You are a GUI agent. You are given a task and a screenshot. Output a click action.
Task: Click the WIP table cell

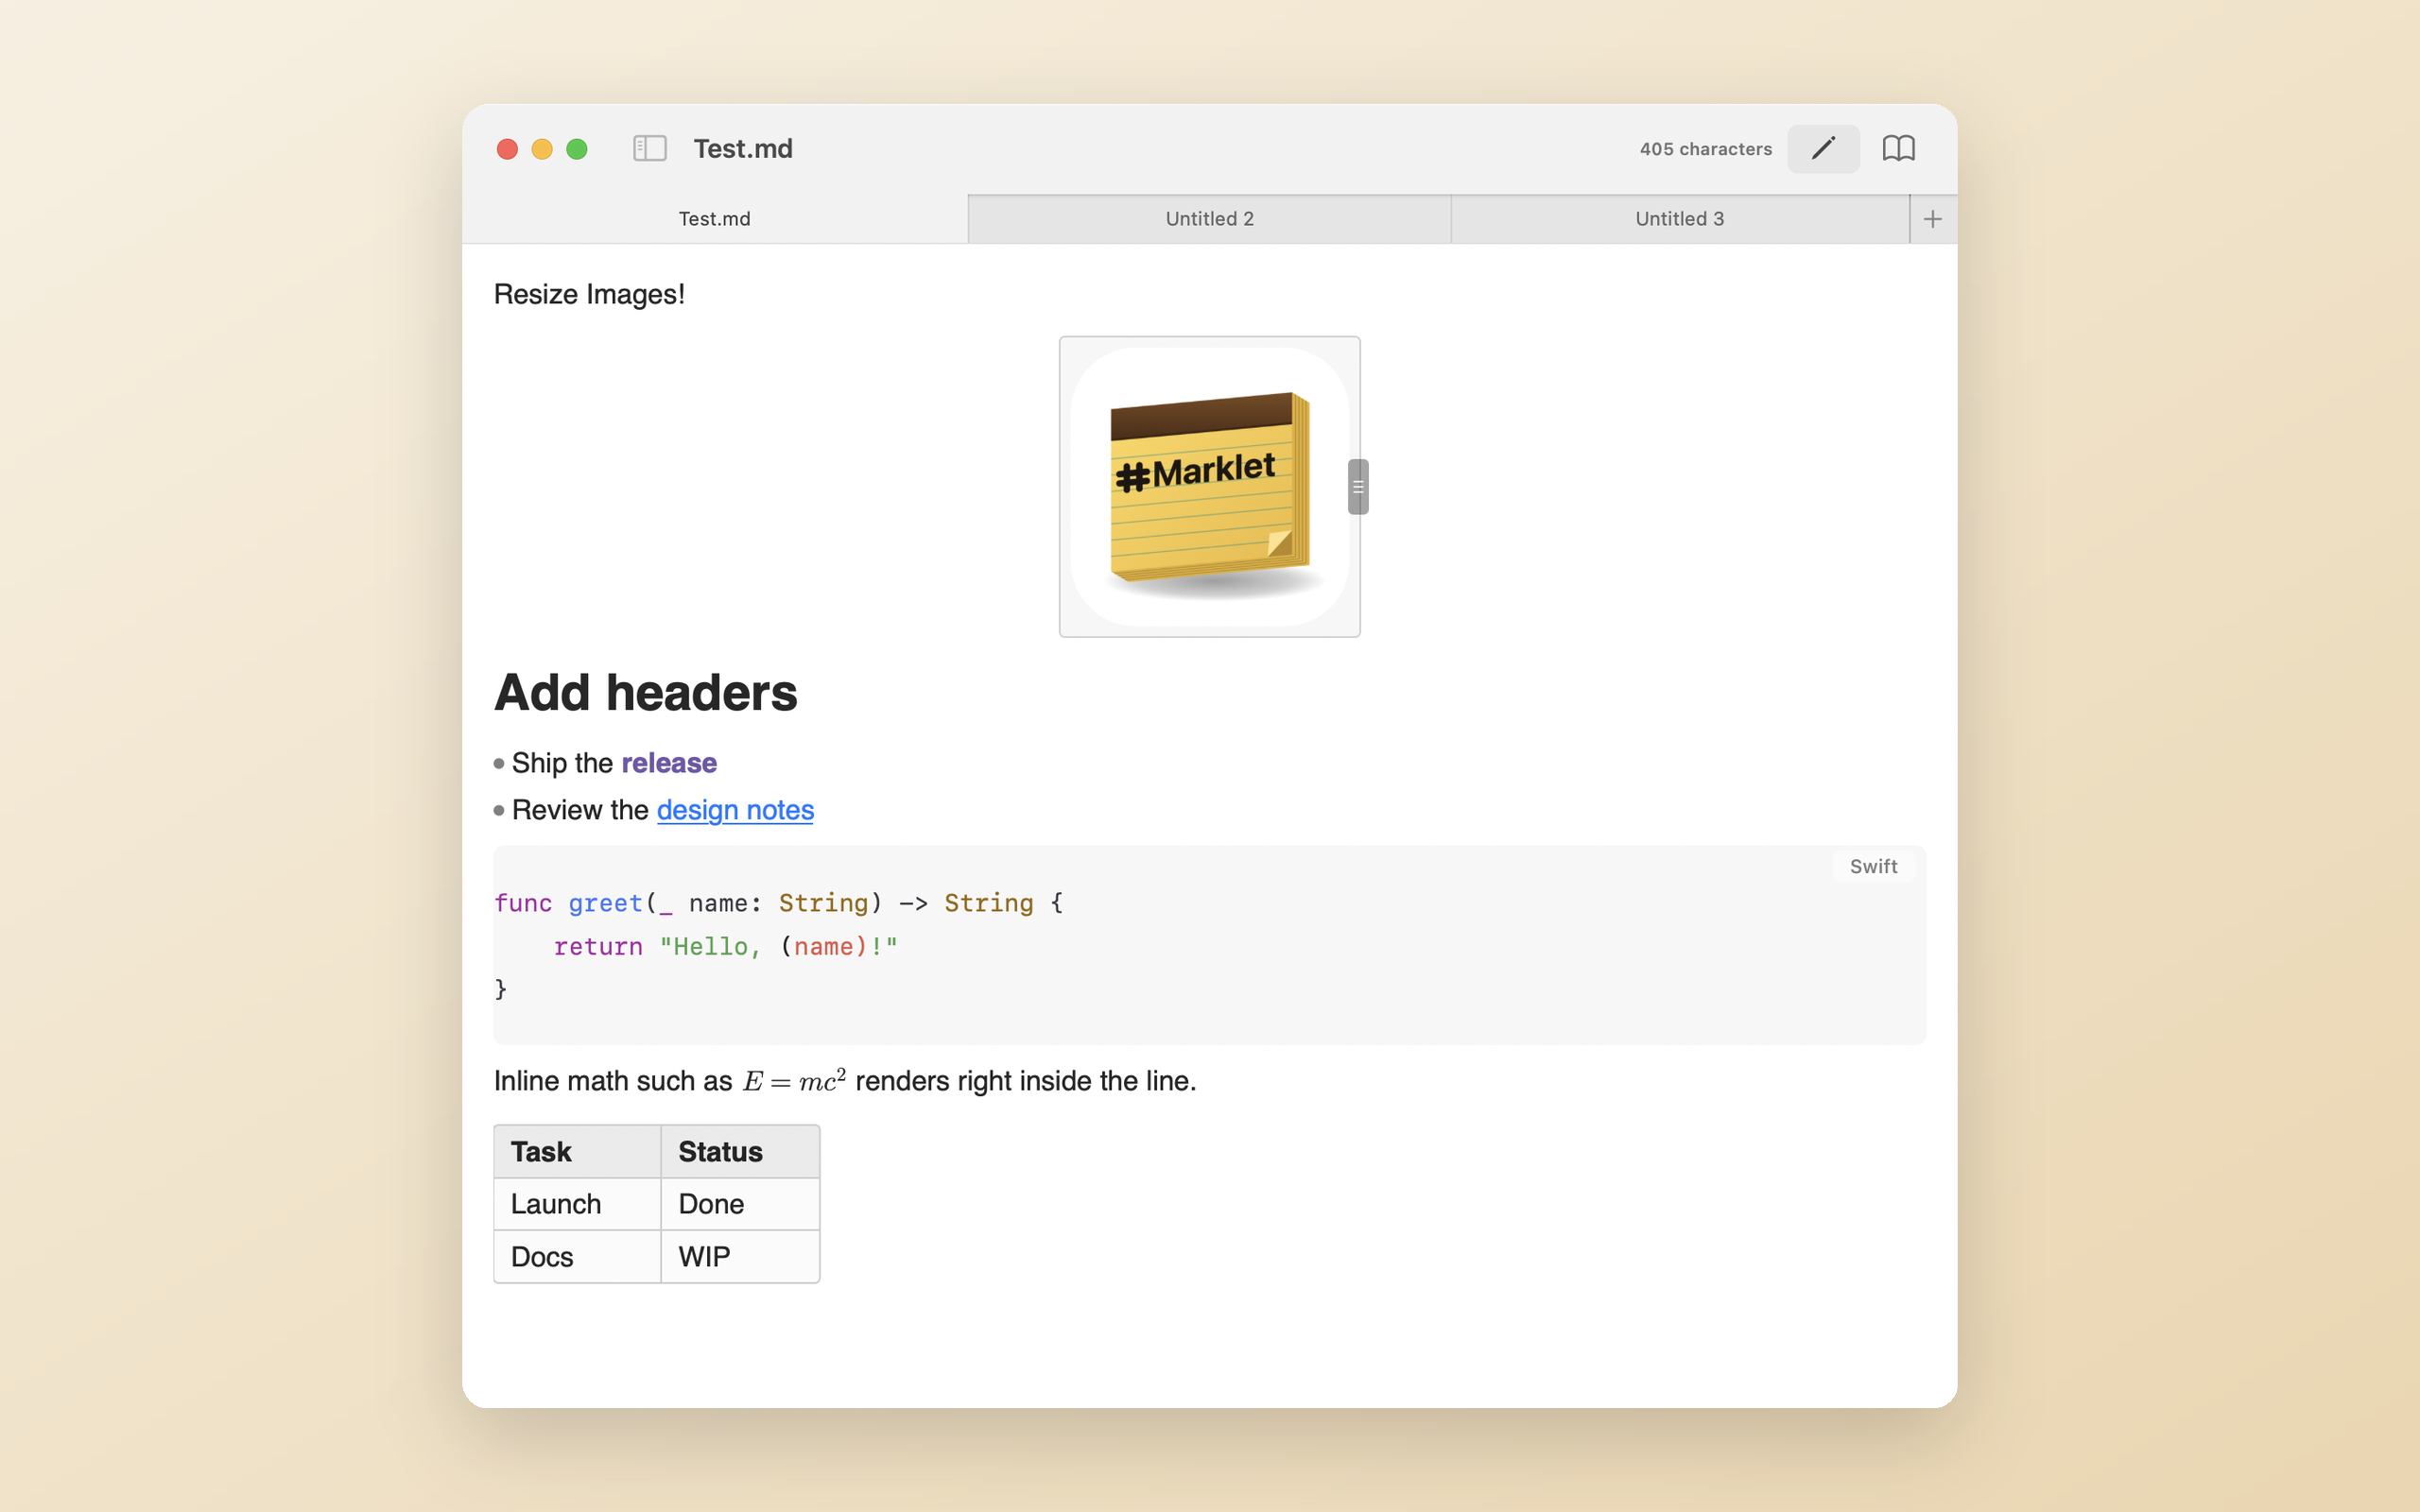click(740, 1257)
